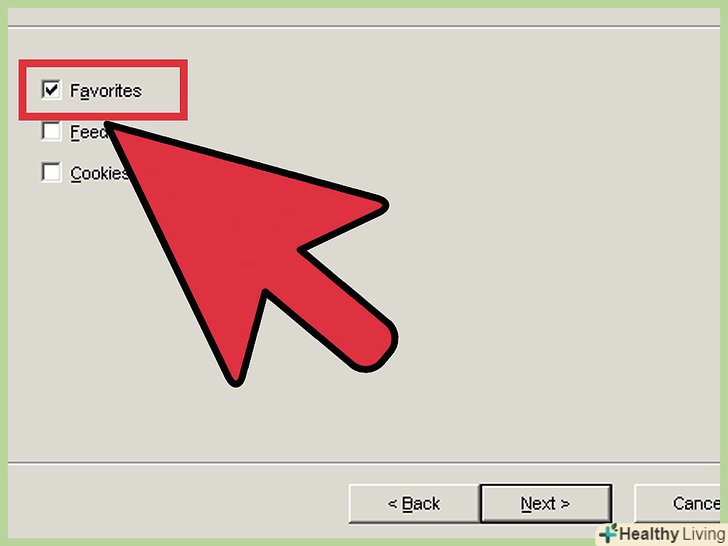Enable the Feeds checkbox
The image size is (728, 546).
coord(51,131)
